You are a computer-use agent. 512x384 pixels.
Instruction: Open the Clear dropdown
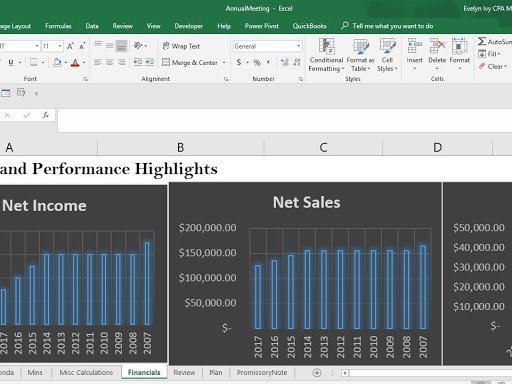(493, 66)
